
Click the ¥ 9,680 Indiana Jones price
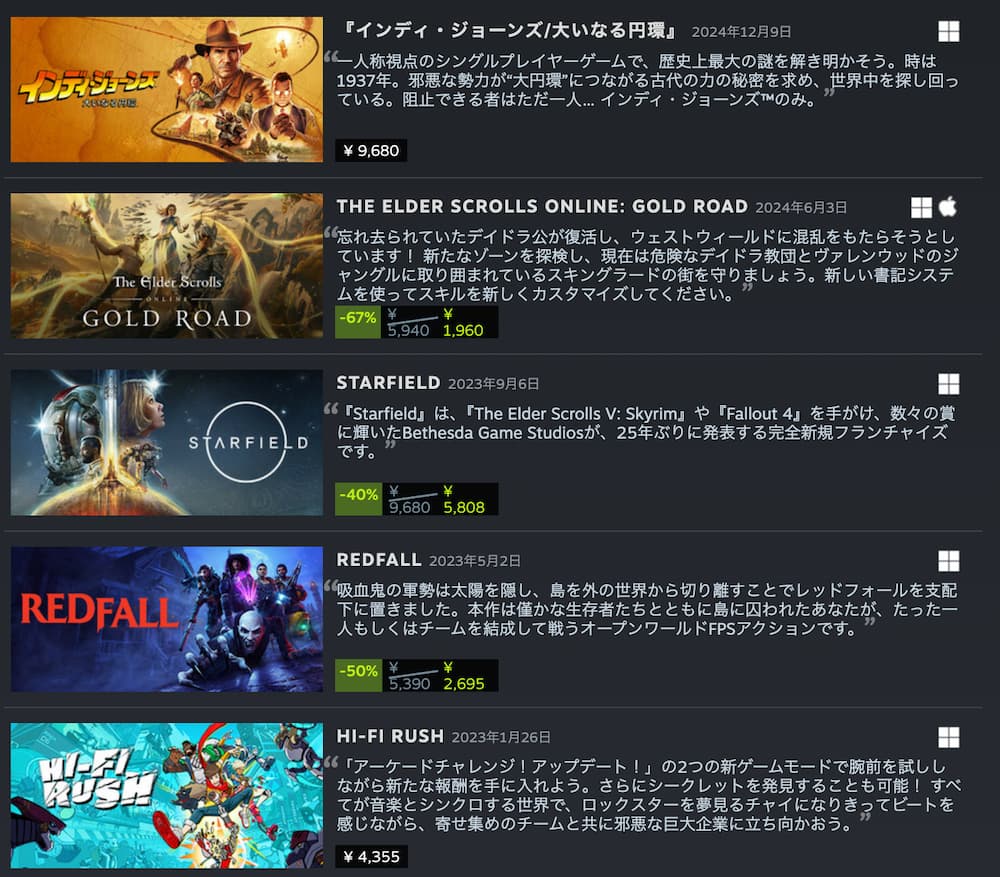coord(371,151)
